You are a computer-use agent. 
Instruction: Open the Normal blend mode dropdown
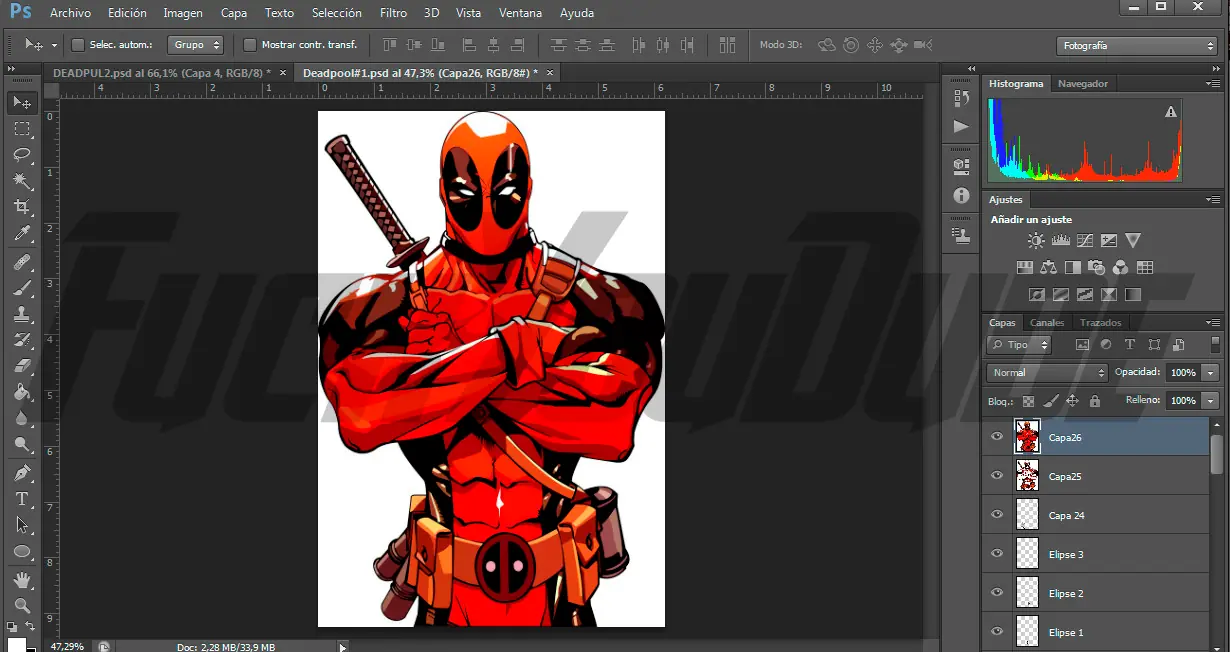[1046, 373]
